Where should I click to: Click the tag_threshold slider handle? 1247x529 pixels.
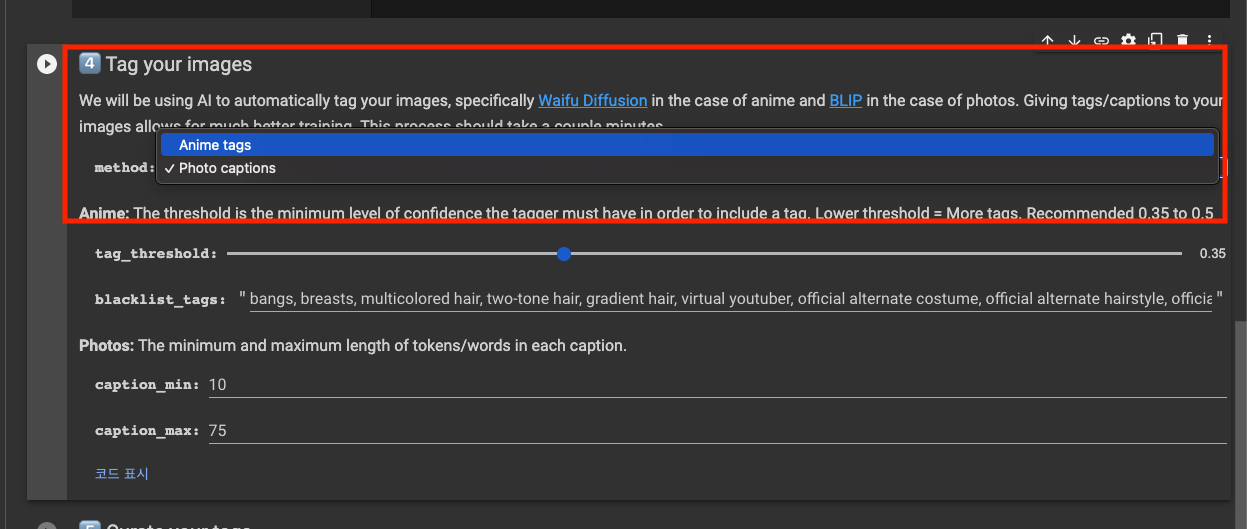coord(564,254)
